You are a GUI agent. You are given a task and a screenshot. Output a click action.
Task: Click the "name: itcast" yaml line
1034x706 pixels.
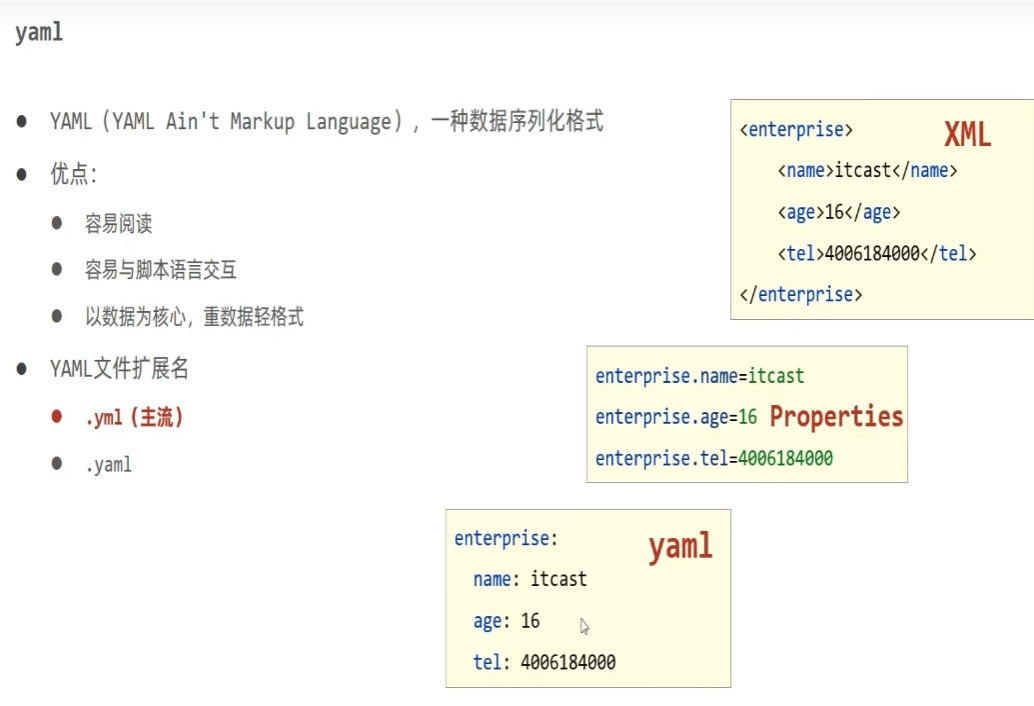(x=530, y=579)
